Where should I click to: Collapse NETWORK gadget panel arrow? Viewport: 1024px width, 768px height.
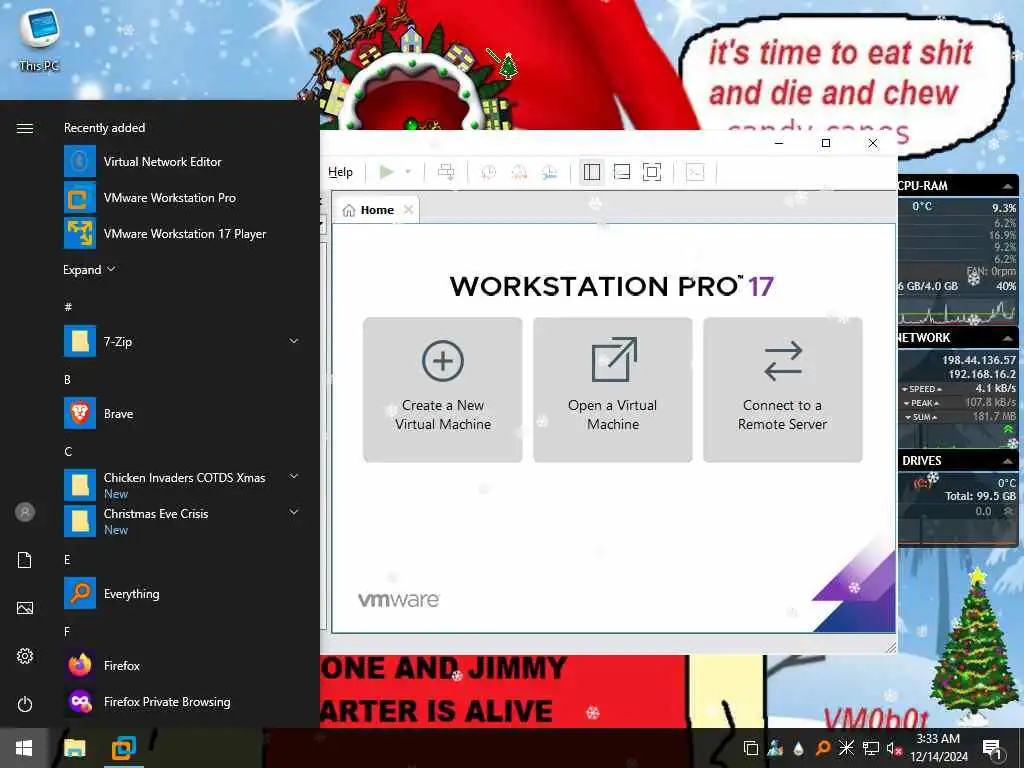click(1008, 338)
